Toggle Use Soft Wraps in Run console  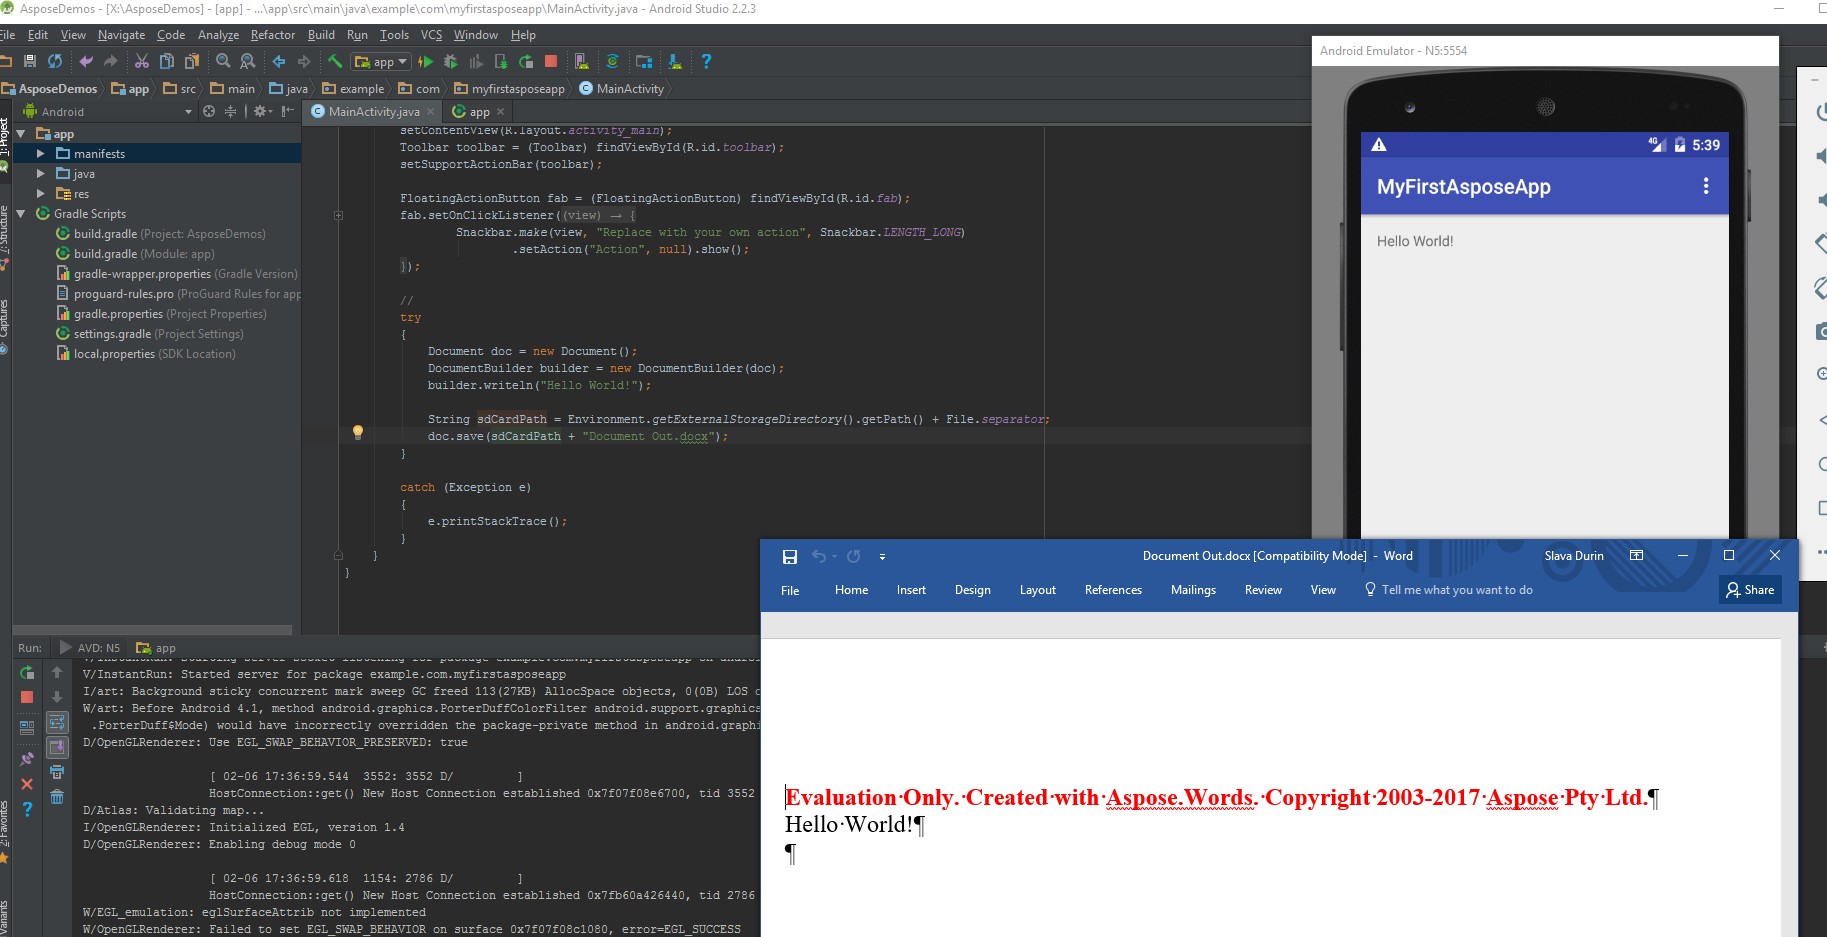point(57,722)
